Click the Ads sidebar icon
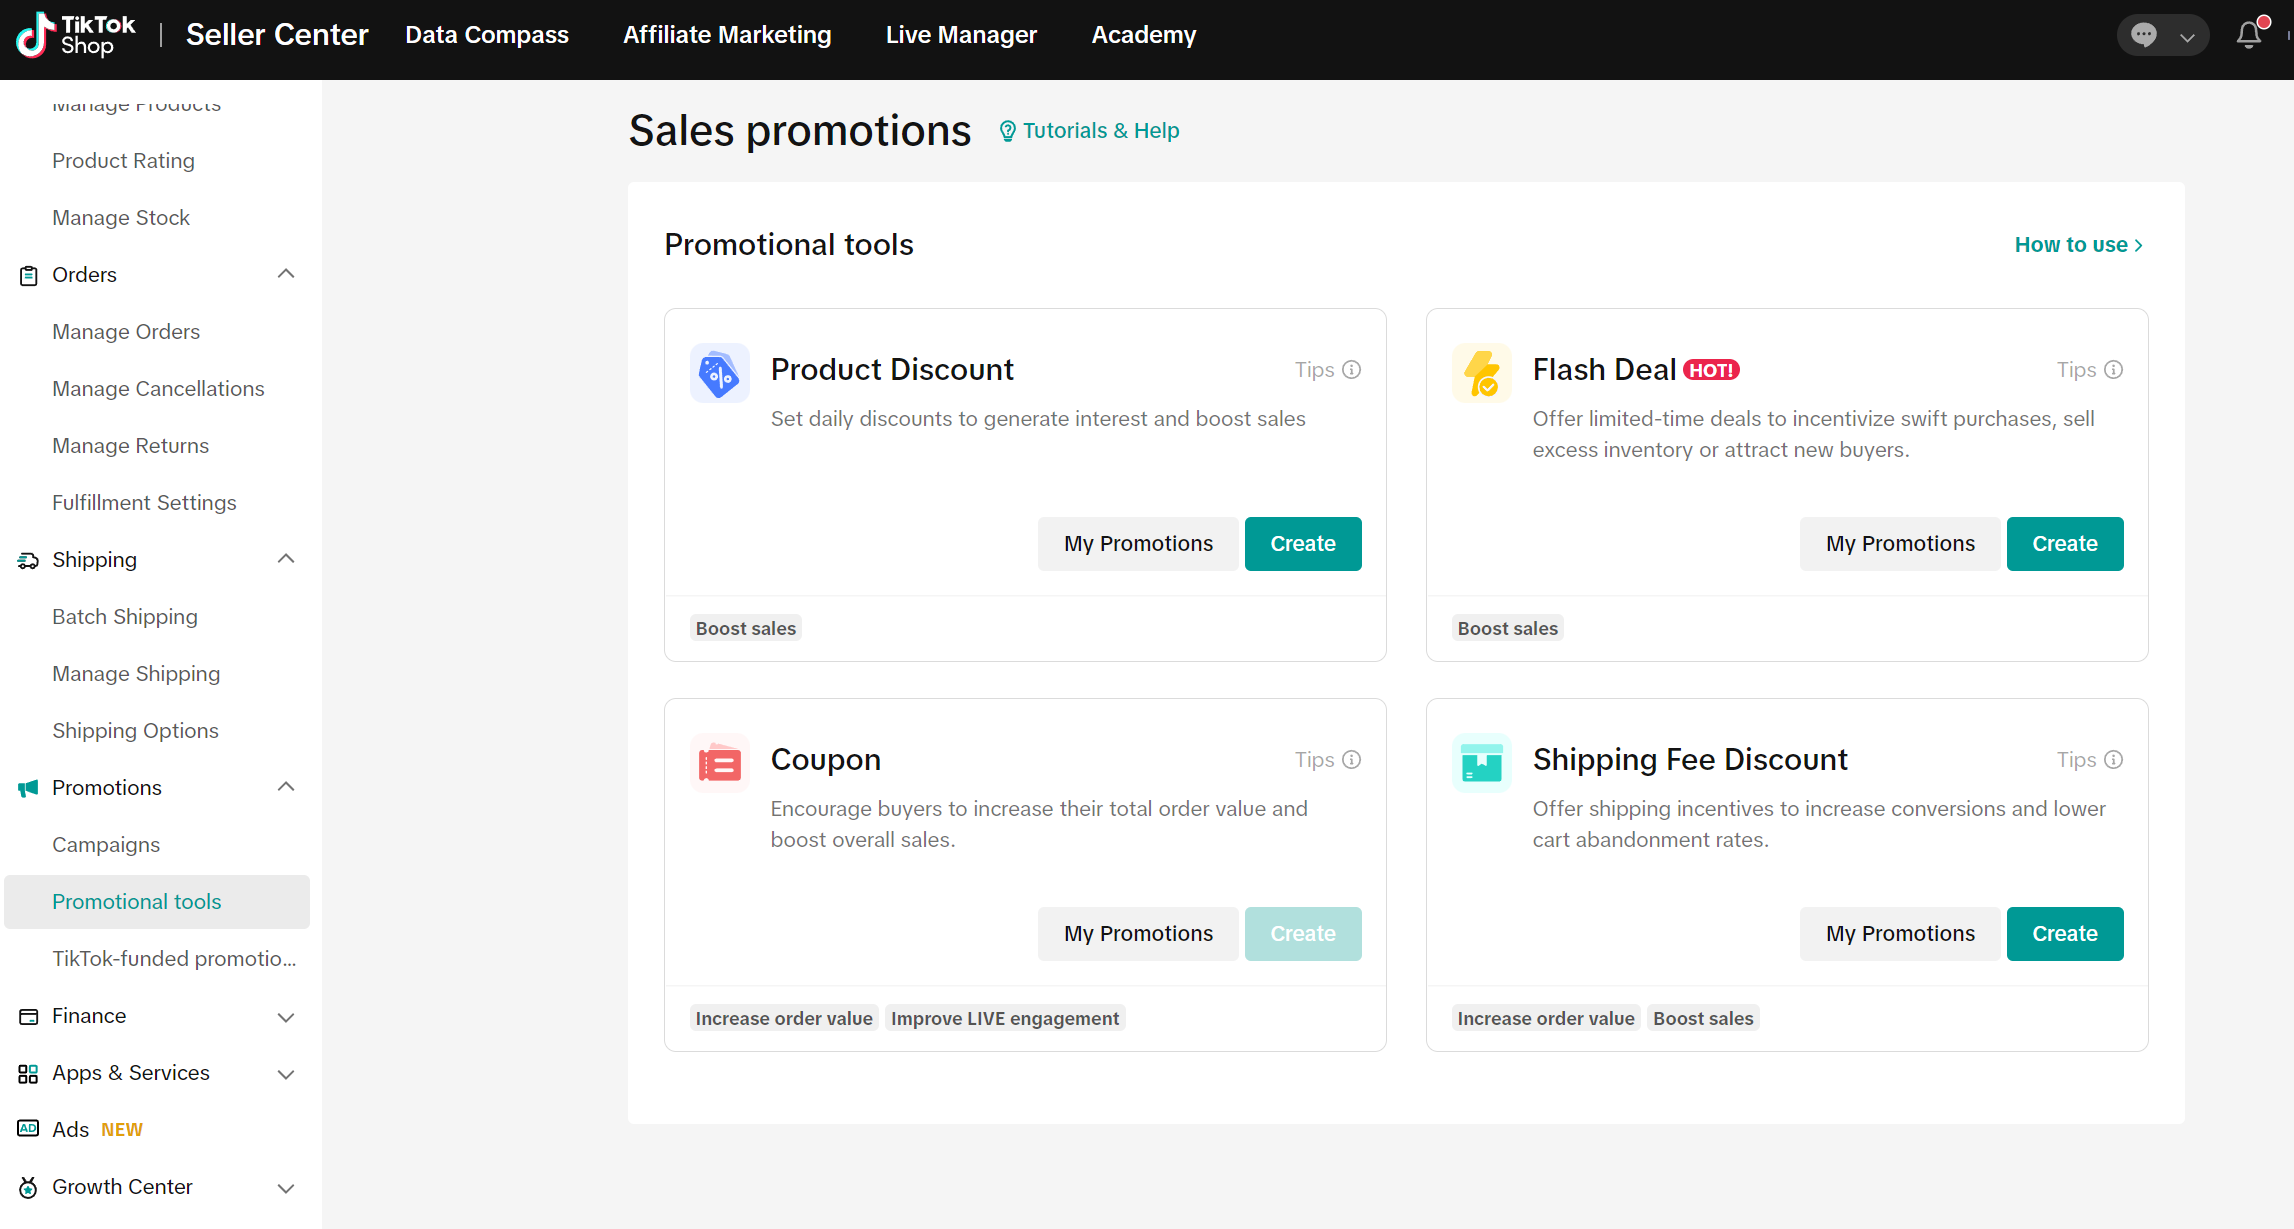The width and height of the screenshot is (2294, 1229). pyautogui.click(x=28, y=1129)
